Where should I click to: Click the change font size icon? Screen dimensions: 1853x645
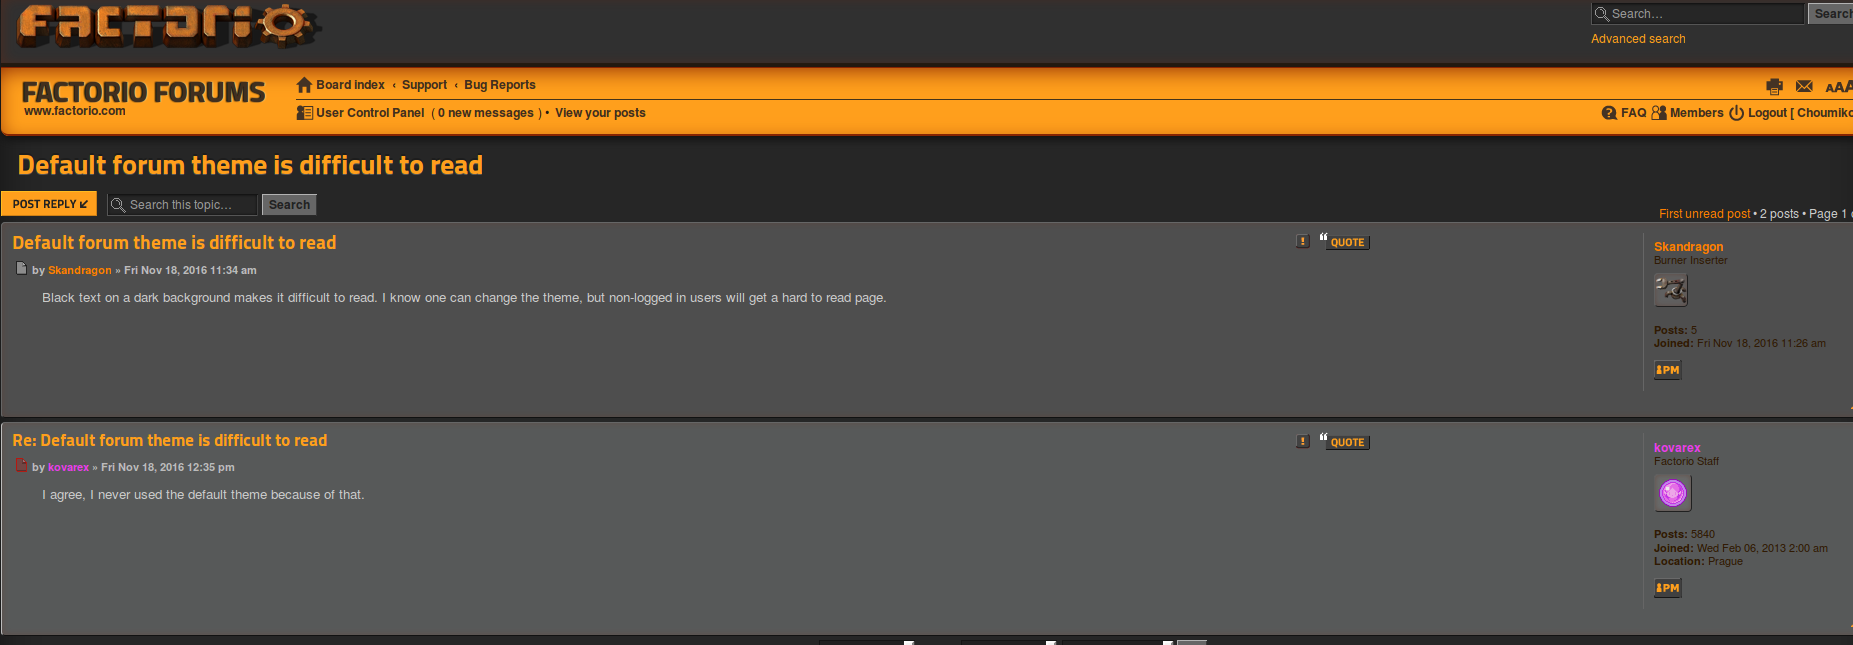pos(1839,87)
